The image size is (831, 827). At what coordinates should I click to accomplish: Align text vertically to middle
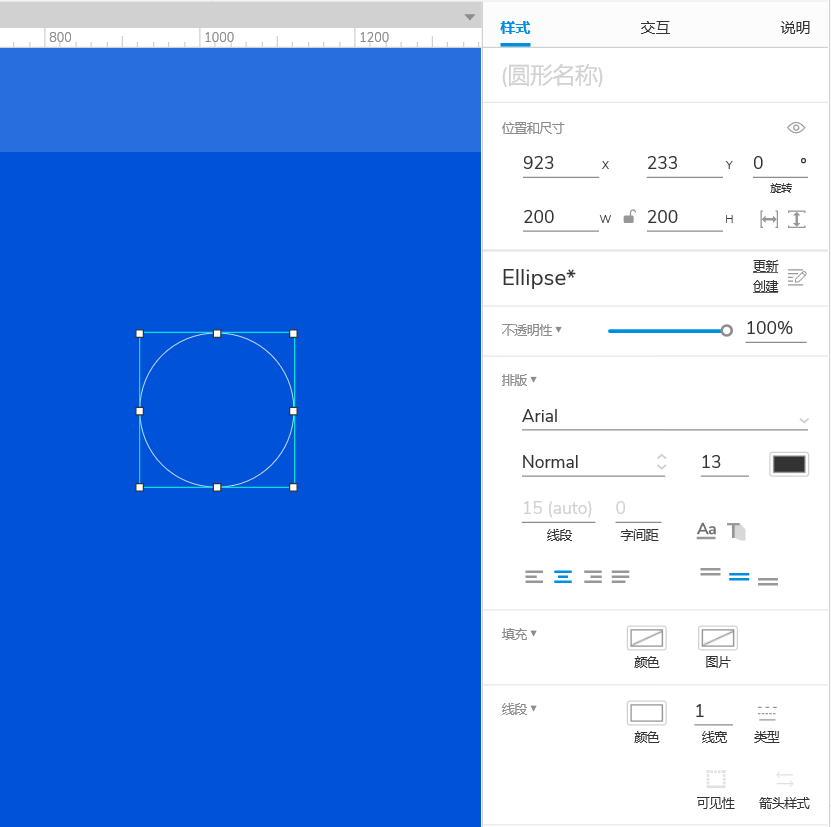click(x=739, y=577)
